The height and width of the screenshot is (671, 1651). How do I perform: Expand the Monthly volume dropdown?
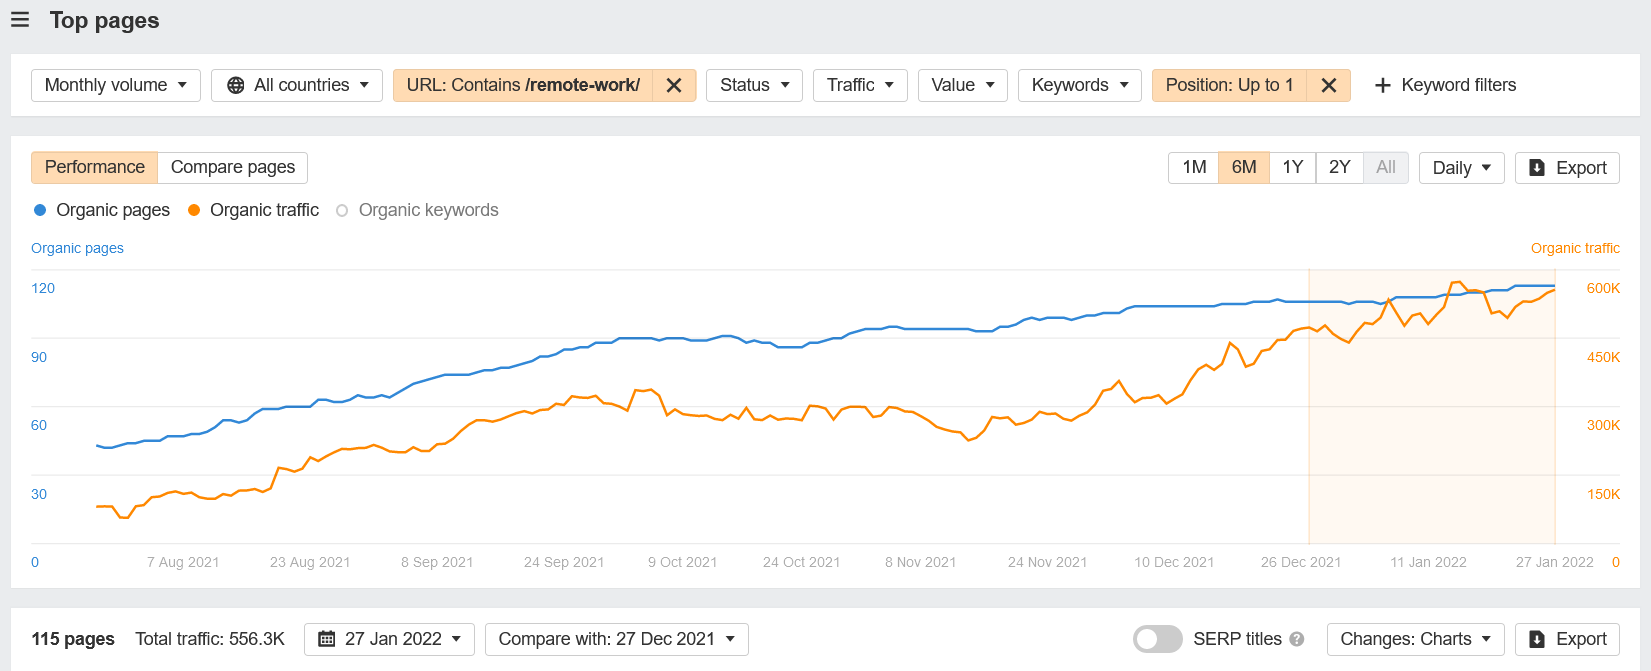pyautogui.click(x=116, y=86)
